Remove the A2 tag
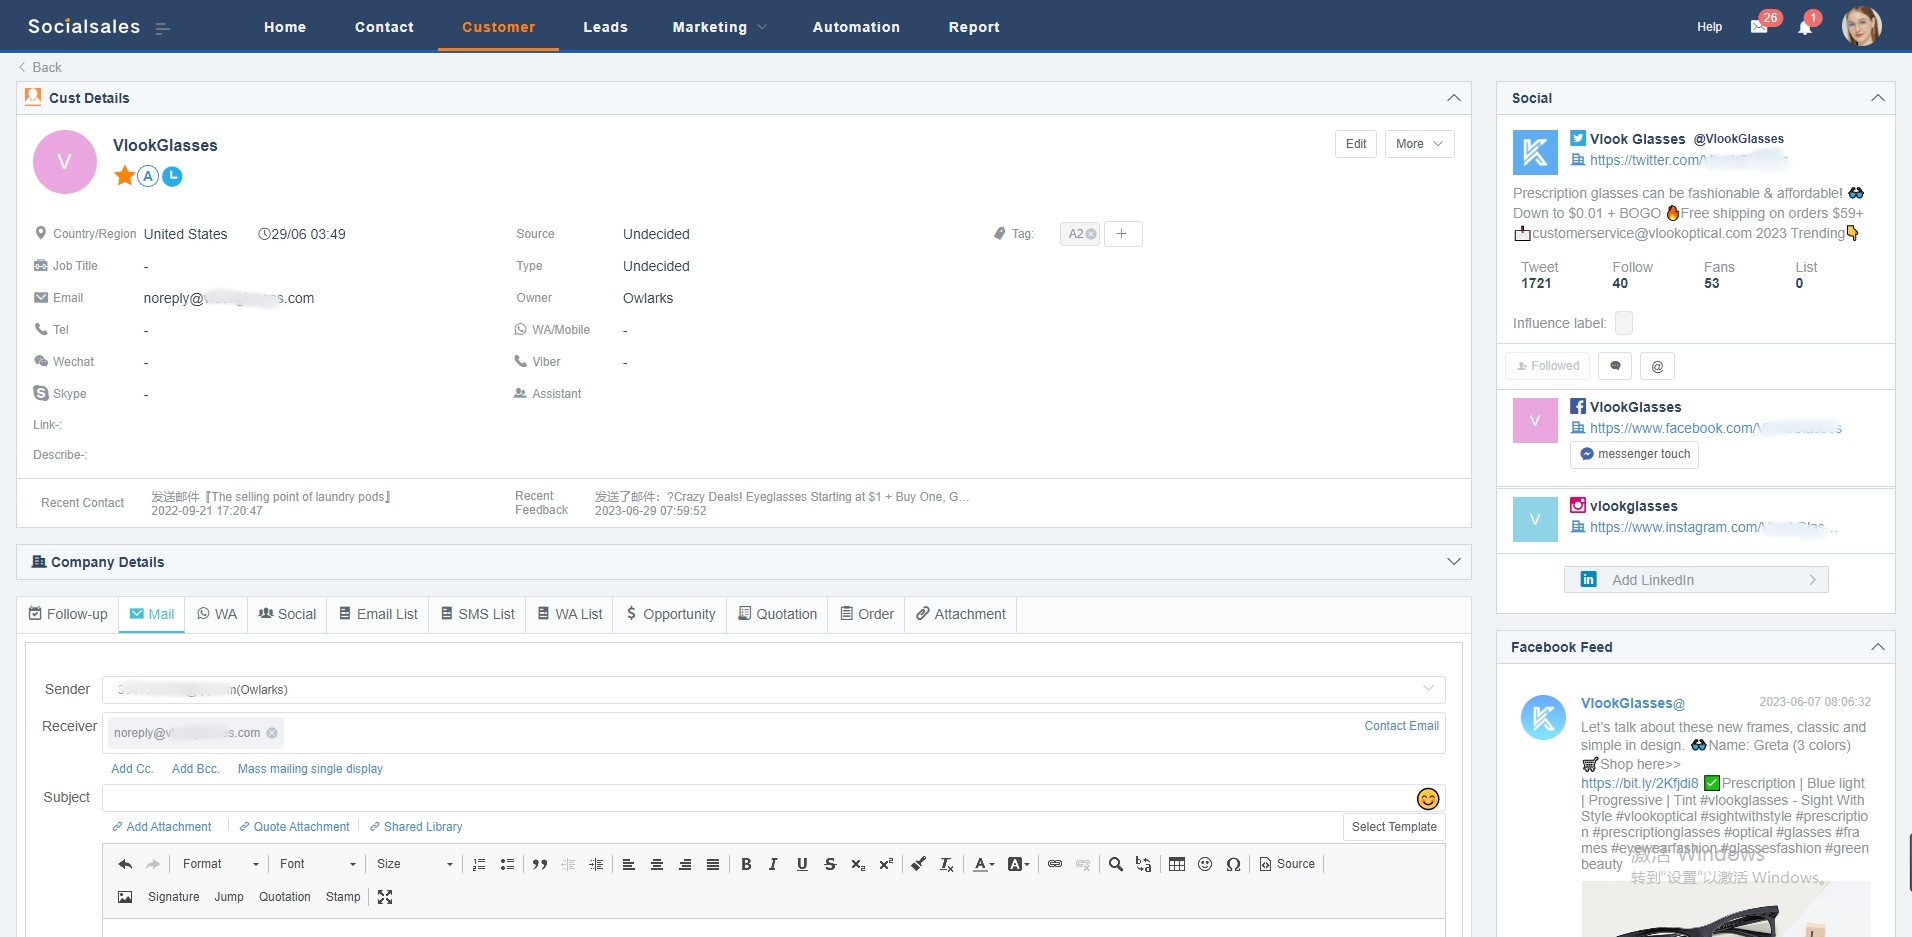 tap(1091, 234)
